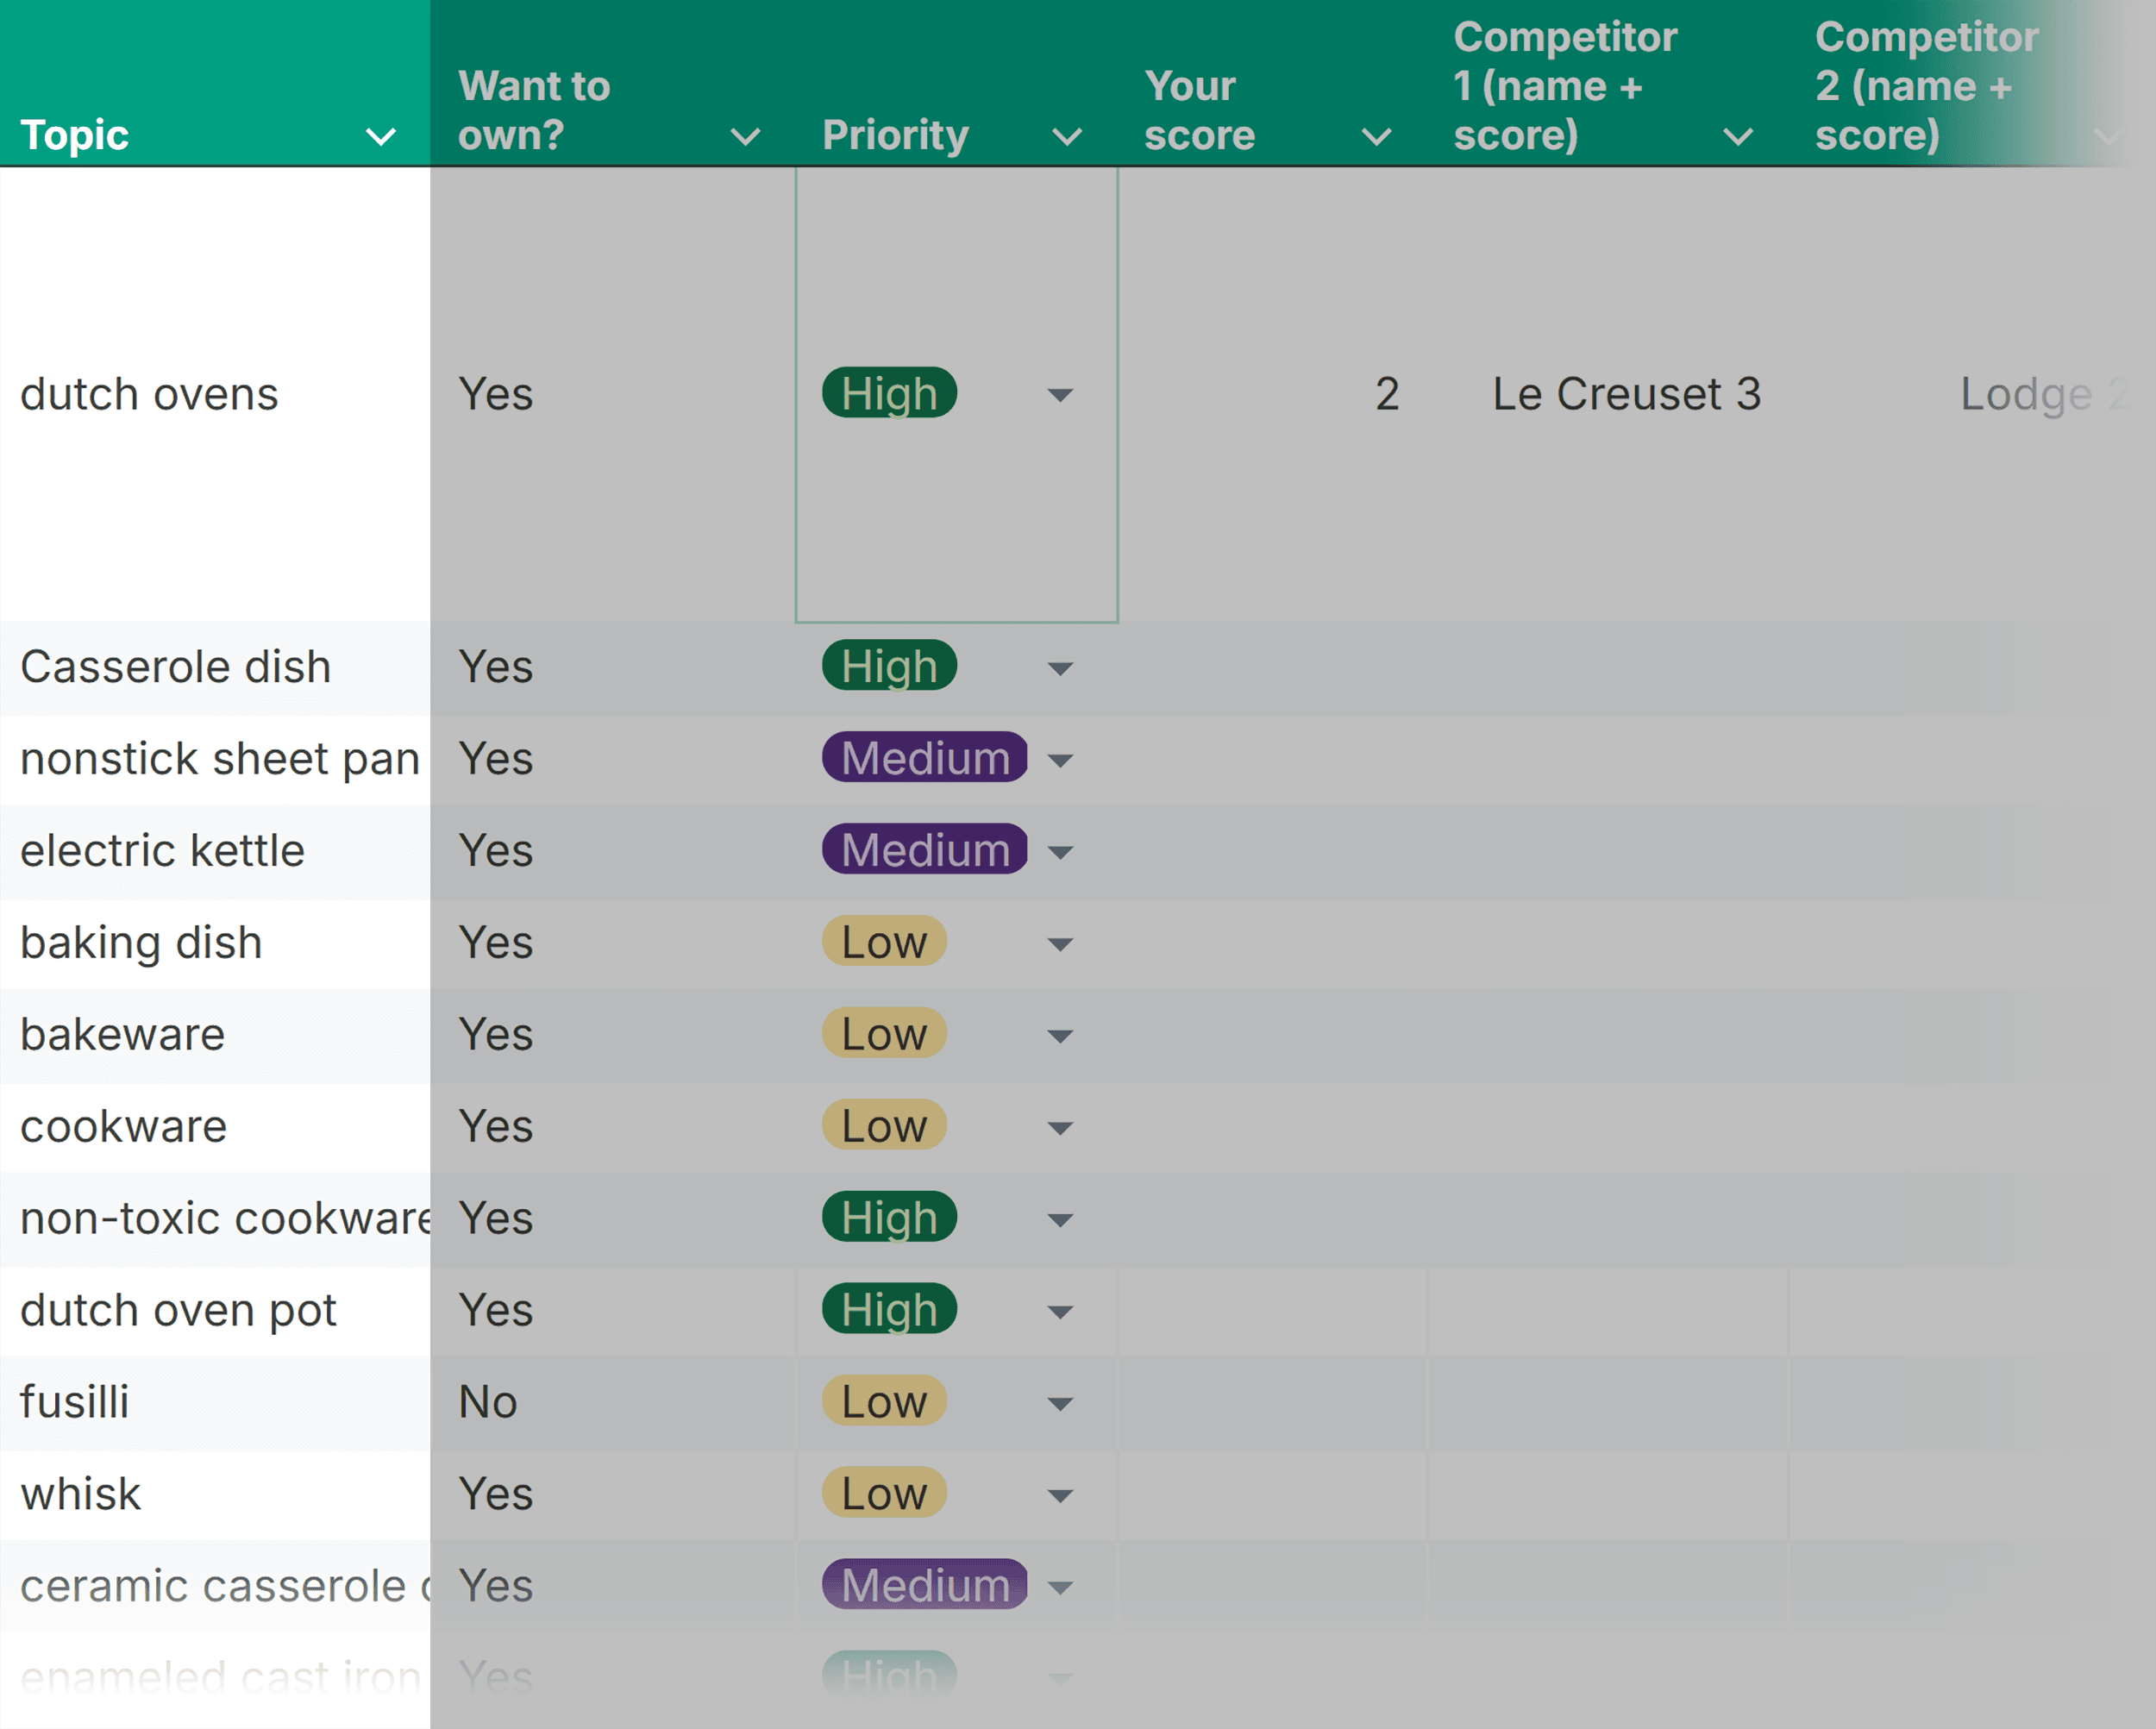Click the Your score column header label

pyautogui.click(x=1199, y=110)
